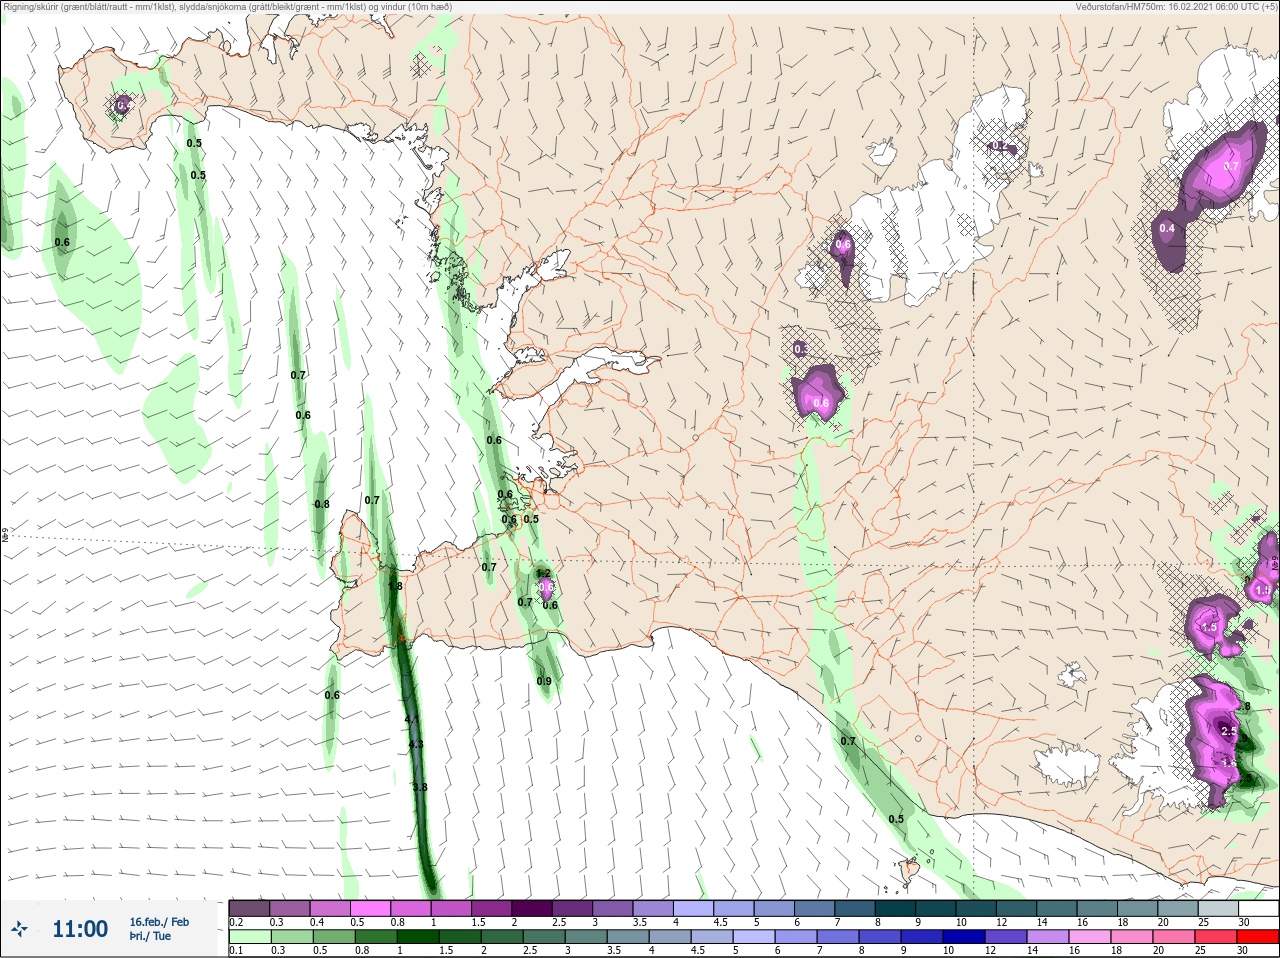Click the 4.3 precipitation value on map
This screenshot has width=1280, height=958.
pyautogui.click(x=416, y=744)
